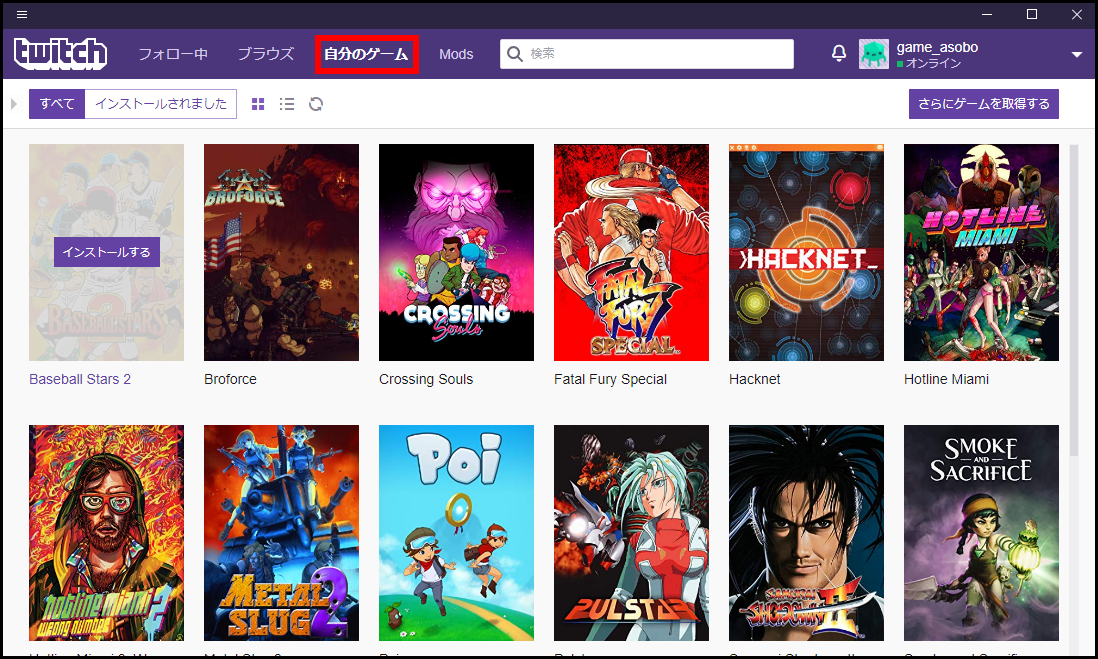Open the Crossing Souls cover art
The height and width of the screenshot is (659, 1098).
(457, 253)
